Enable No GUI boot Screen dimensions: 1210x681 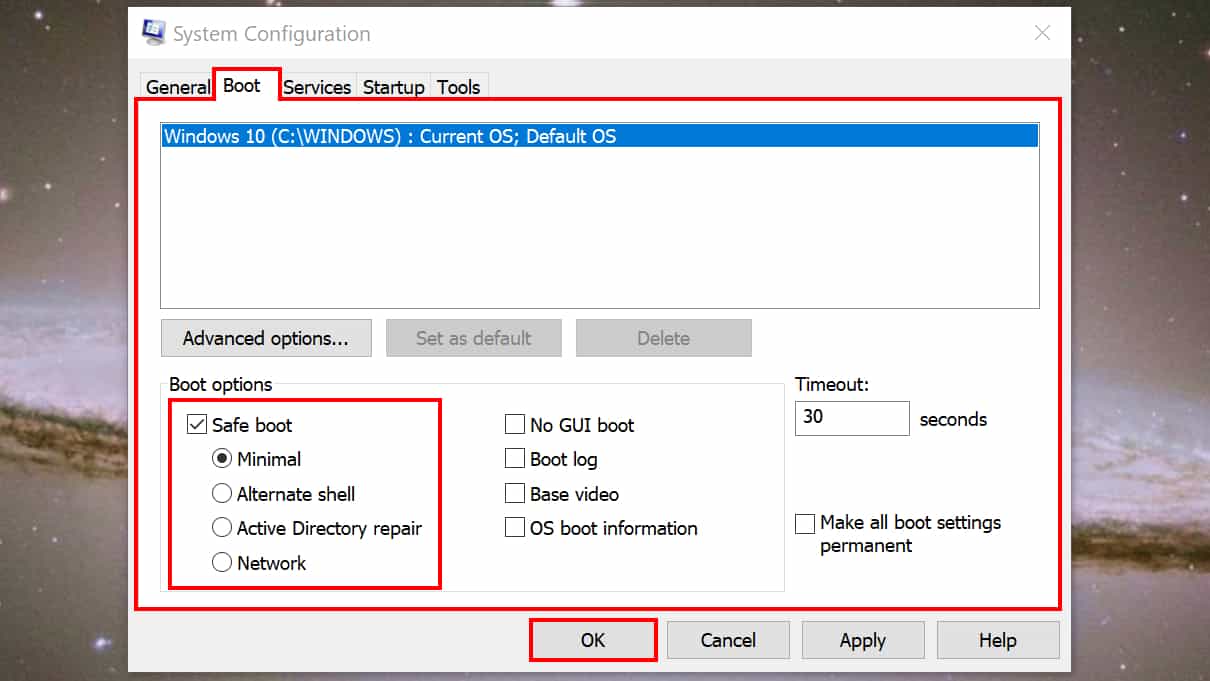pyautogui.click(x=515, y=425)
